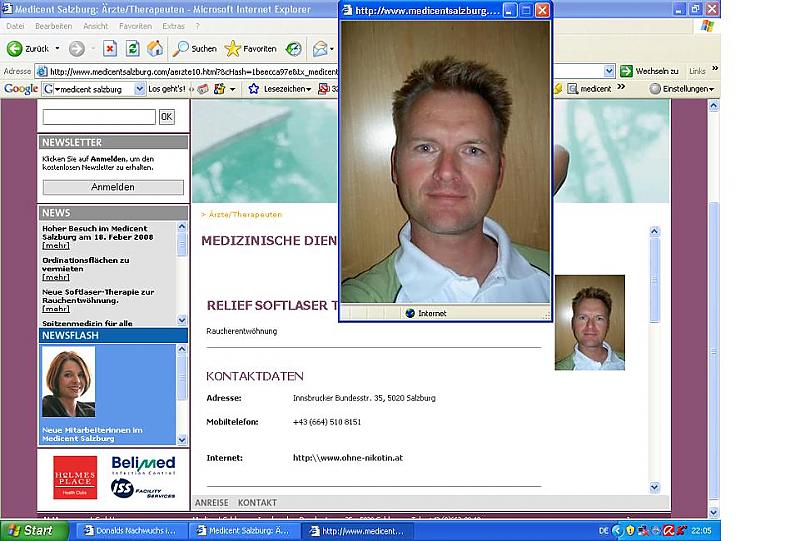Open the Suchen search magnifier
Image resolution: width=800 pixels, height=541 pixels.
[182, 48]
